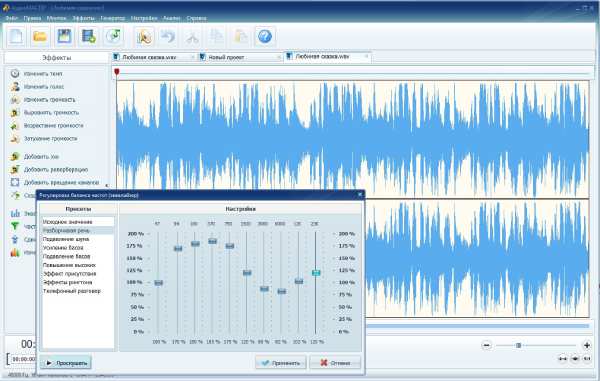
Task: Click the waveform zoom slider handle
Action: pos(518,345)
